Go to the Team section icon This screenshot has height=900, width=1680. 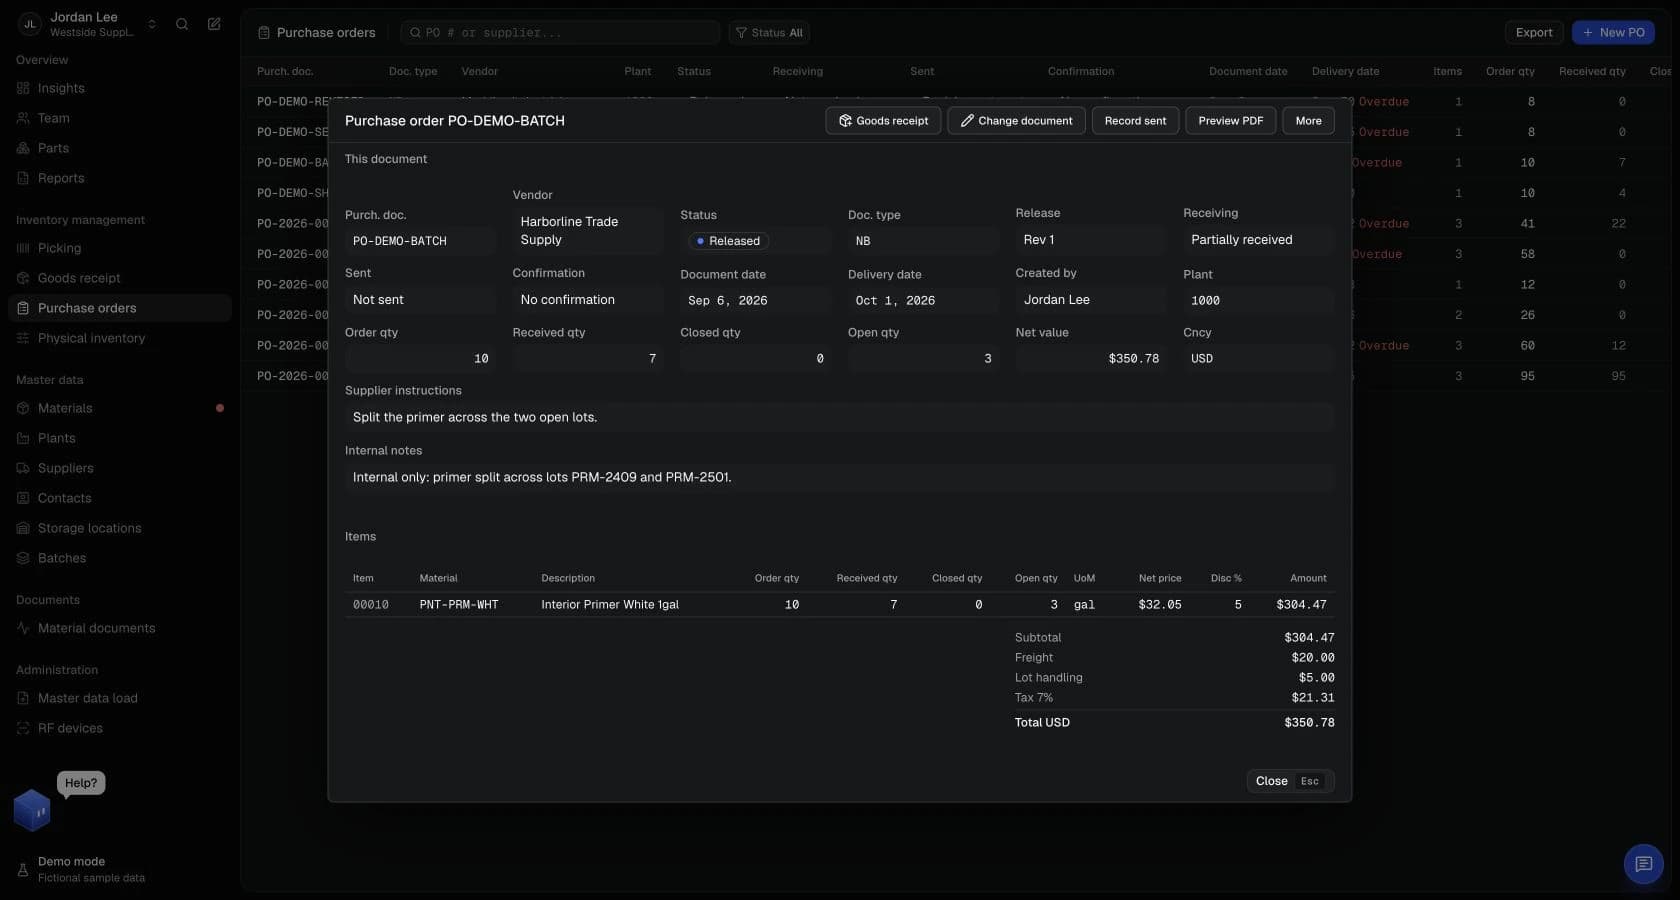(x=23, y=118)
